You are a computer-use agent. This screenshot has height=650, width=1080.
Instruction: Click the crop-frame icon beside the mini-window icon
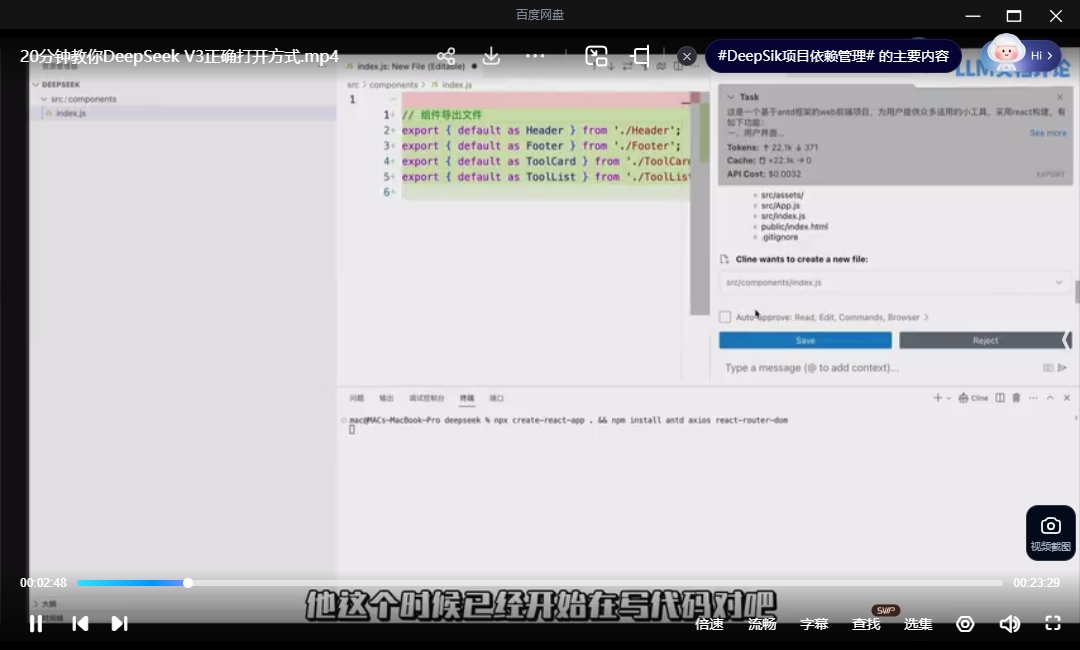[x=641, y=56]
